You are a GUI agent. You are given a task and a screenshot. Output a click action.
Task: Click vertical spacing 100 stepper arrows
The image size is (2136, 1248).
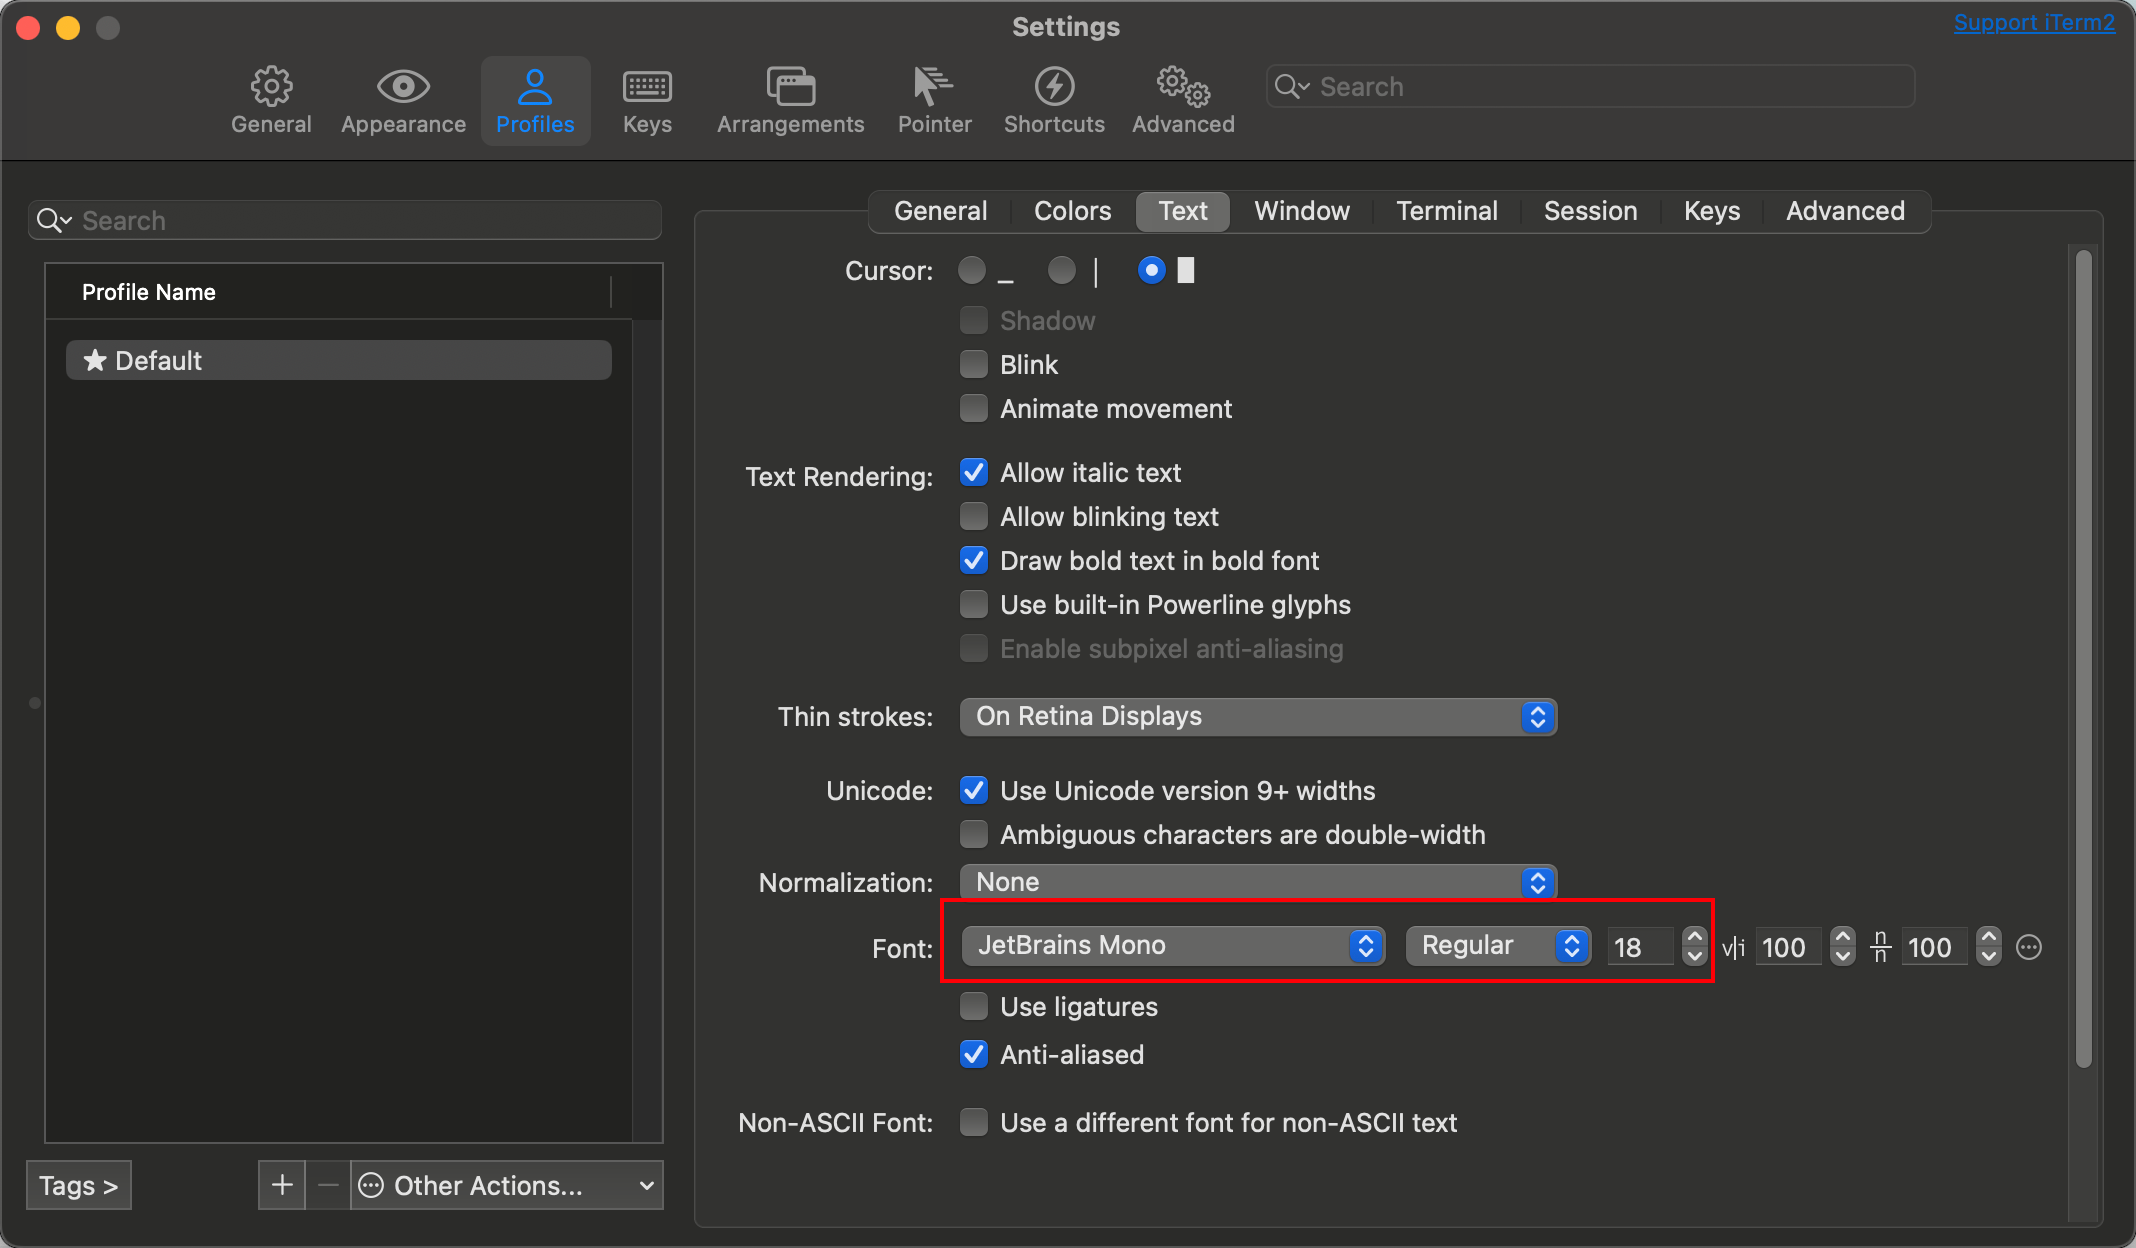(1989, 946)
